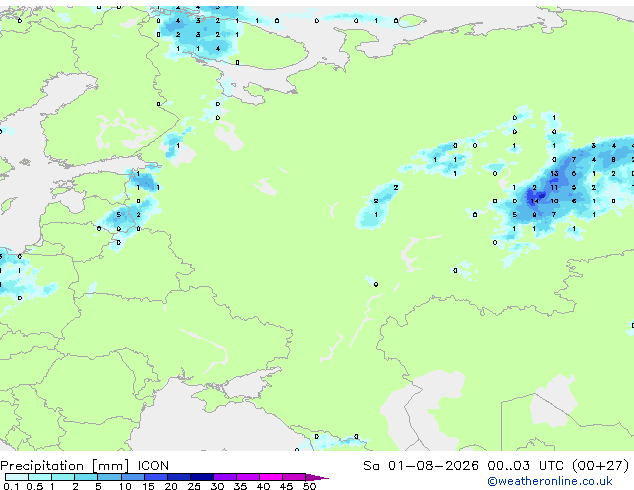This screenshot has width=634, height=490.
Task: Click the '8' precipitation value on the map
Action: (613, 160)
